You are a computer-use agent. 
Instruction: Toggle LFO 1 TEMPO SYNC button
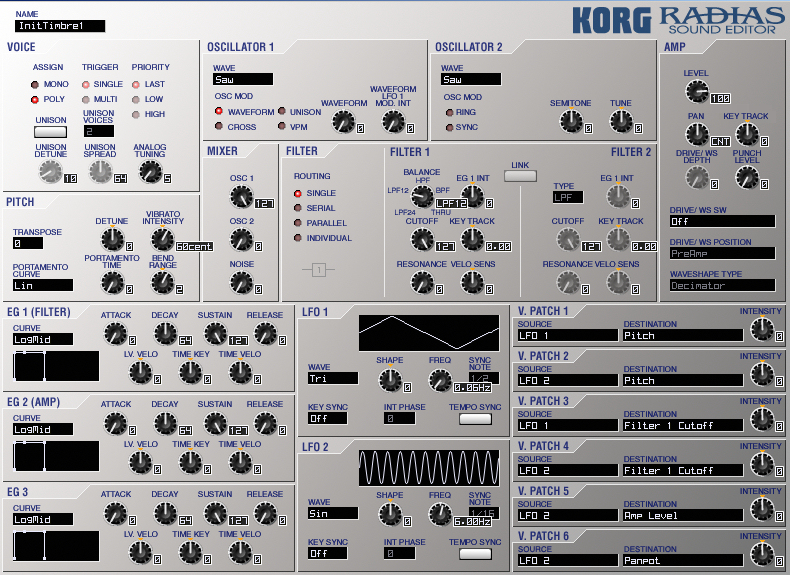[x=475, y=419]
